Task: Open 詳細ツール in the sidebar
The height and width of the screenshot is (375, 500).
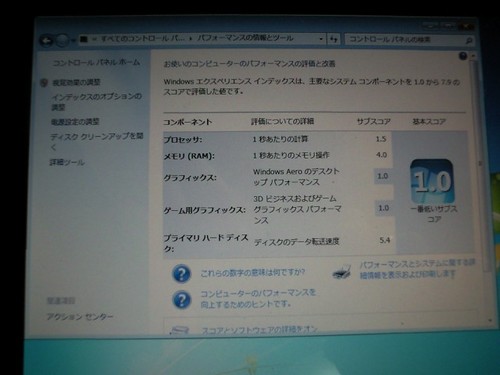Action: tap(67, 162)
